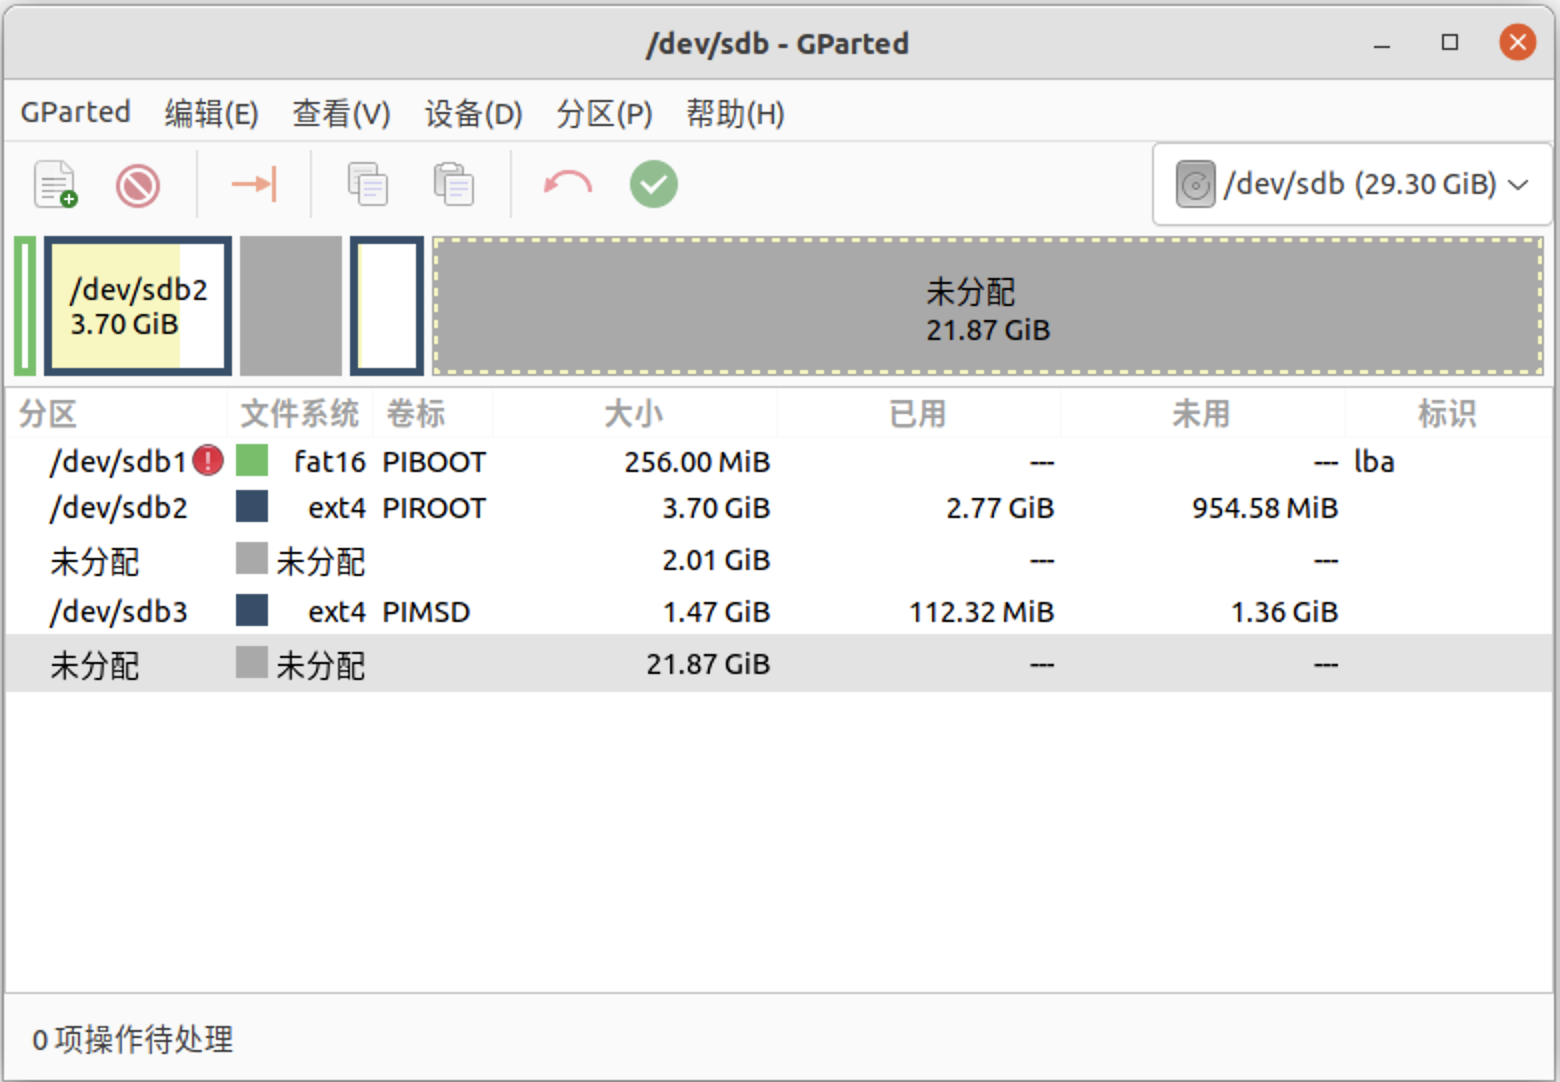Click the green apply operations checkmark
The width and height of the screenshot is (1560, 1082).
click(x=653, y=184)
